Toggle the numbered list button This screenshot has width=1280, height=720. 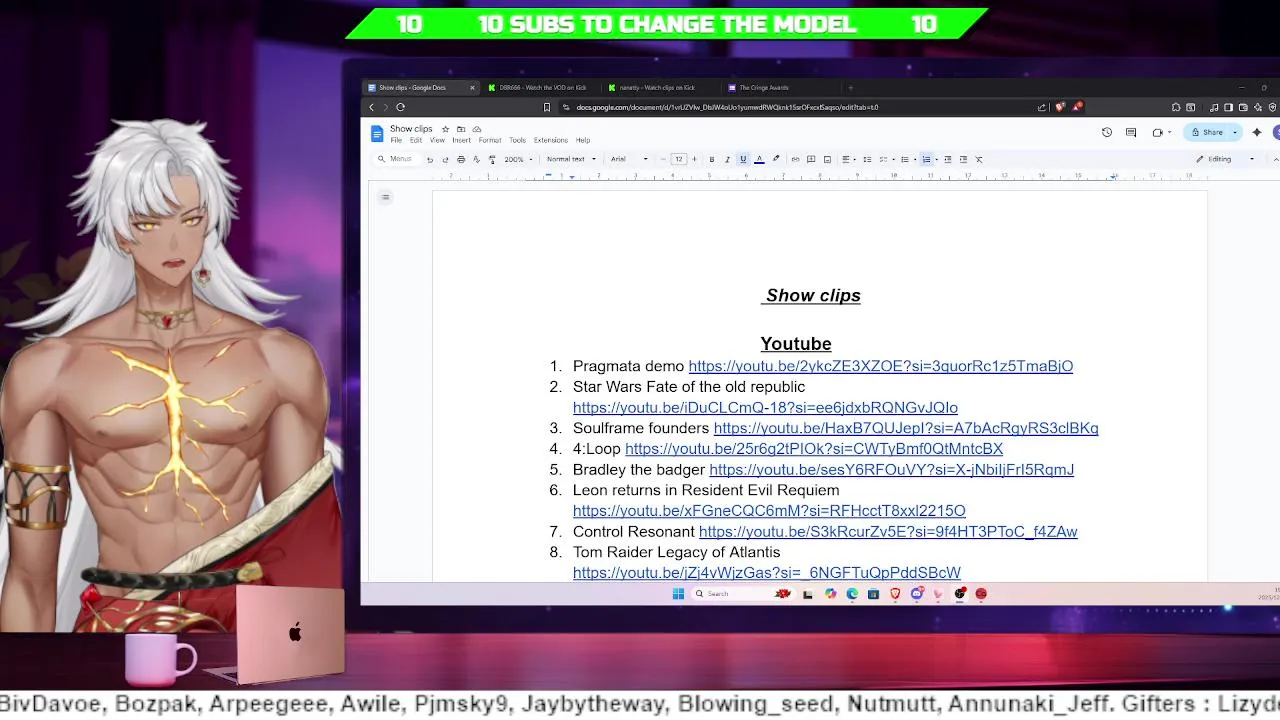926,159
